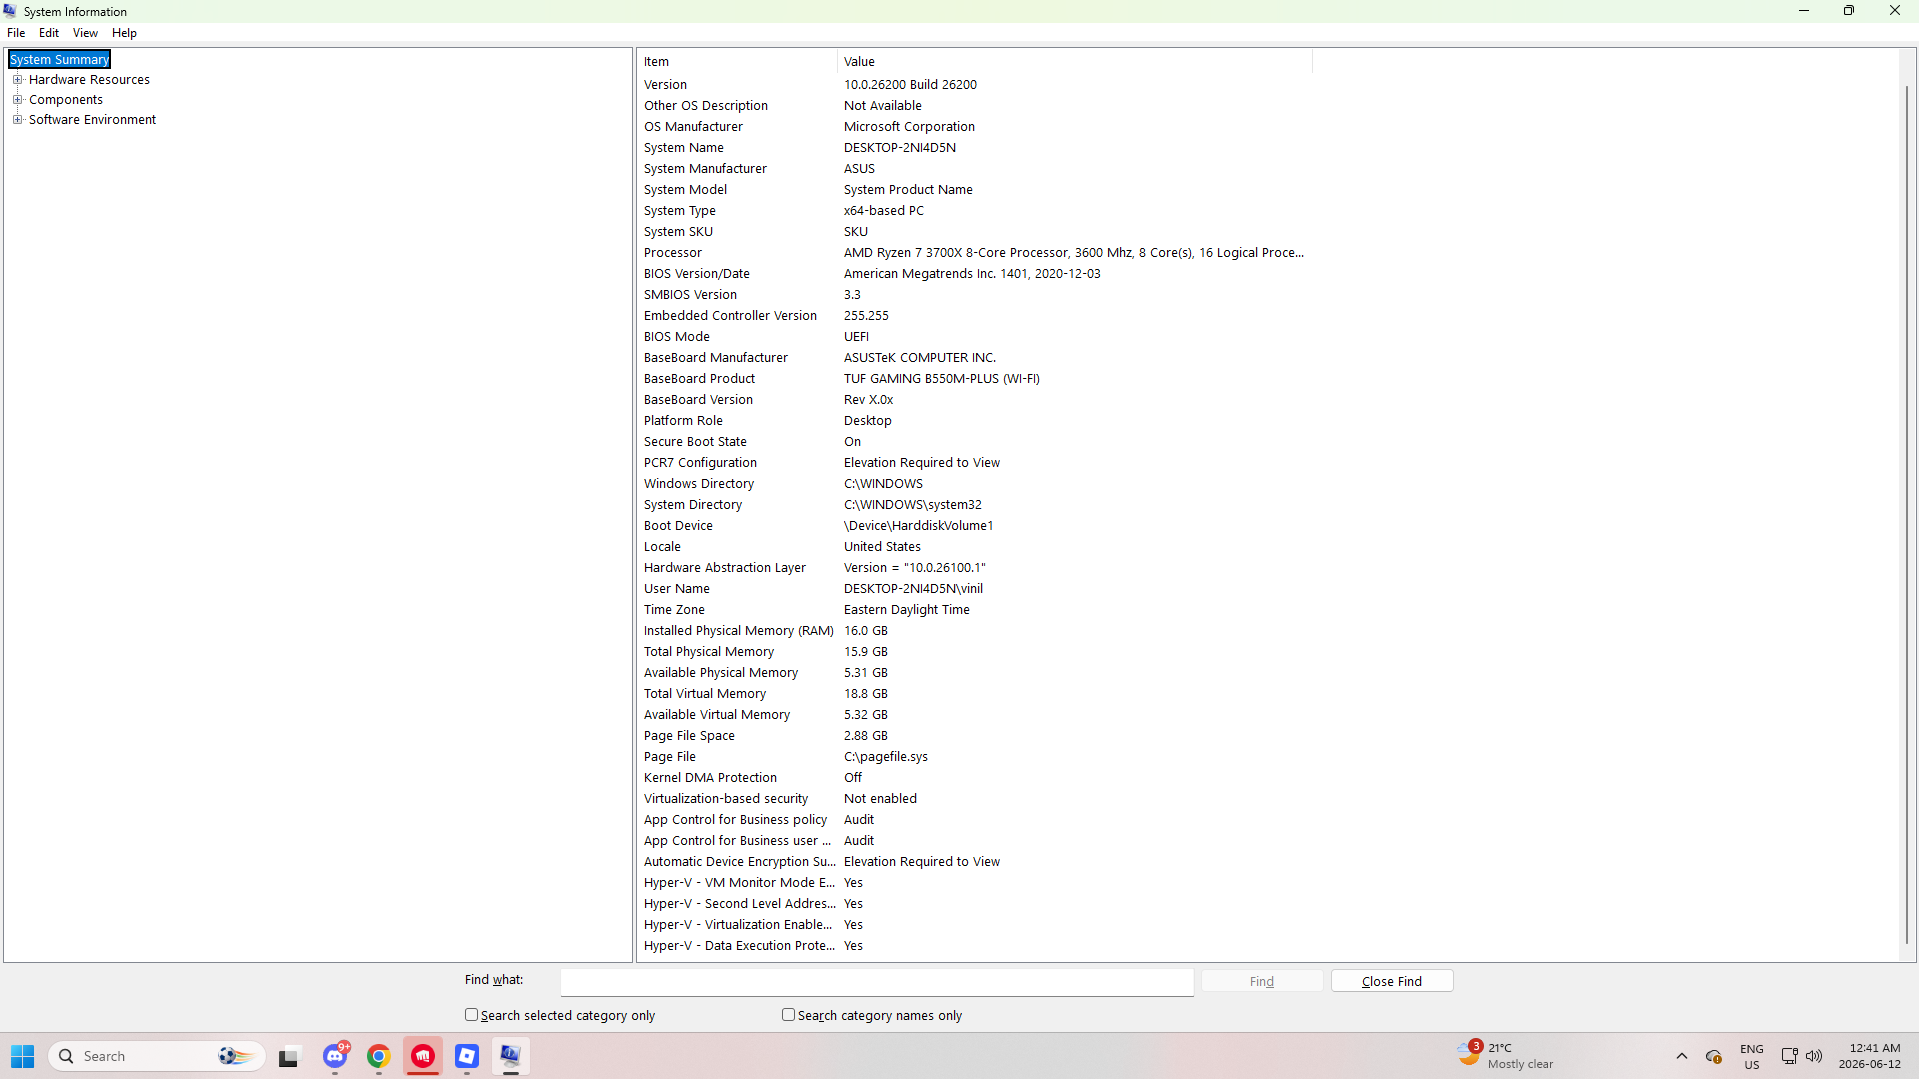The width and height of the screenshot is (1919, 1079).
Task: Select the Available Physical Memory row
Action: (x=974, y=673)
